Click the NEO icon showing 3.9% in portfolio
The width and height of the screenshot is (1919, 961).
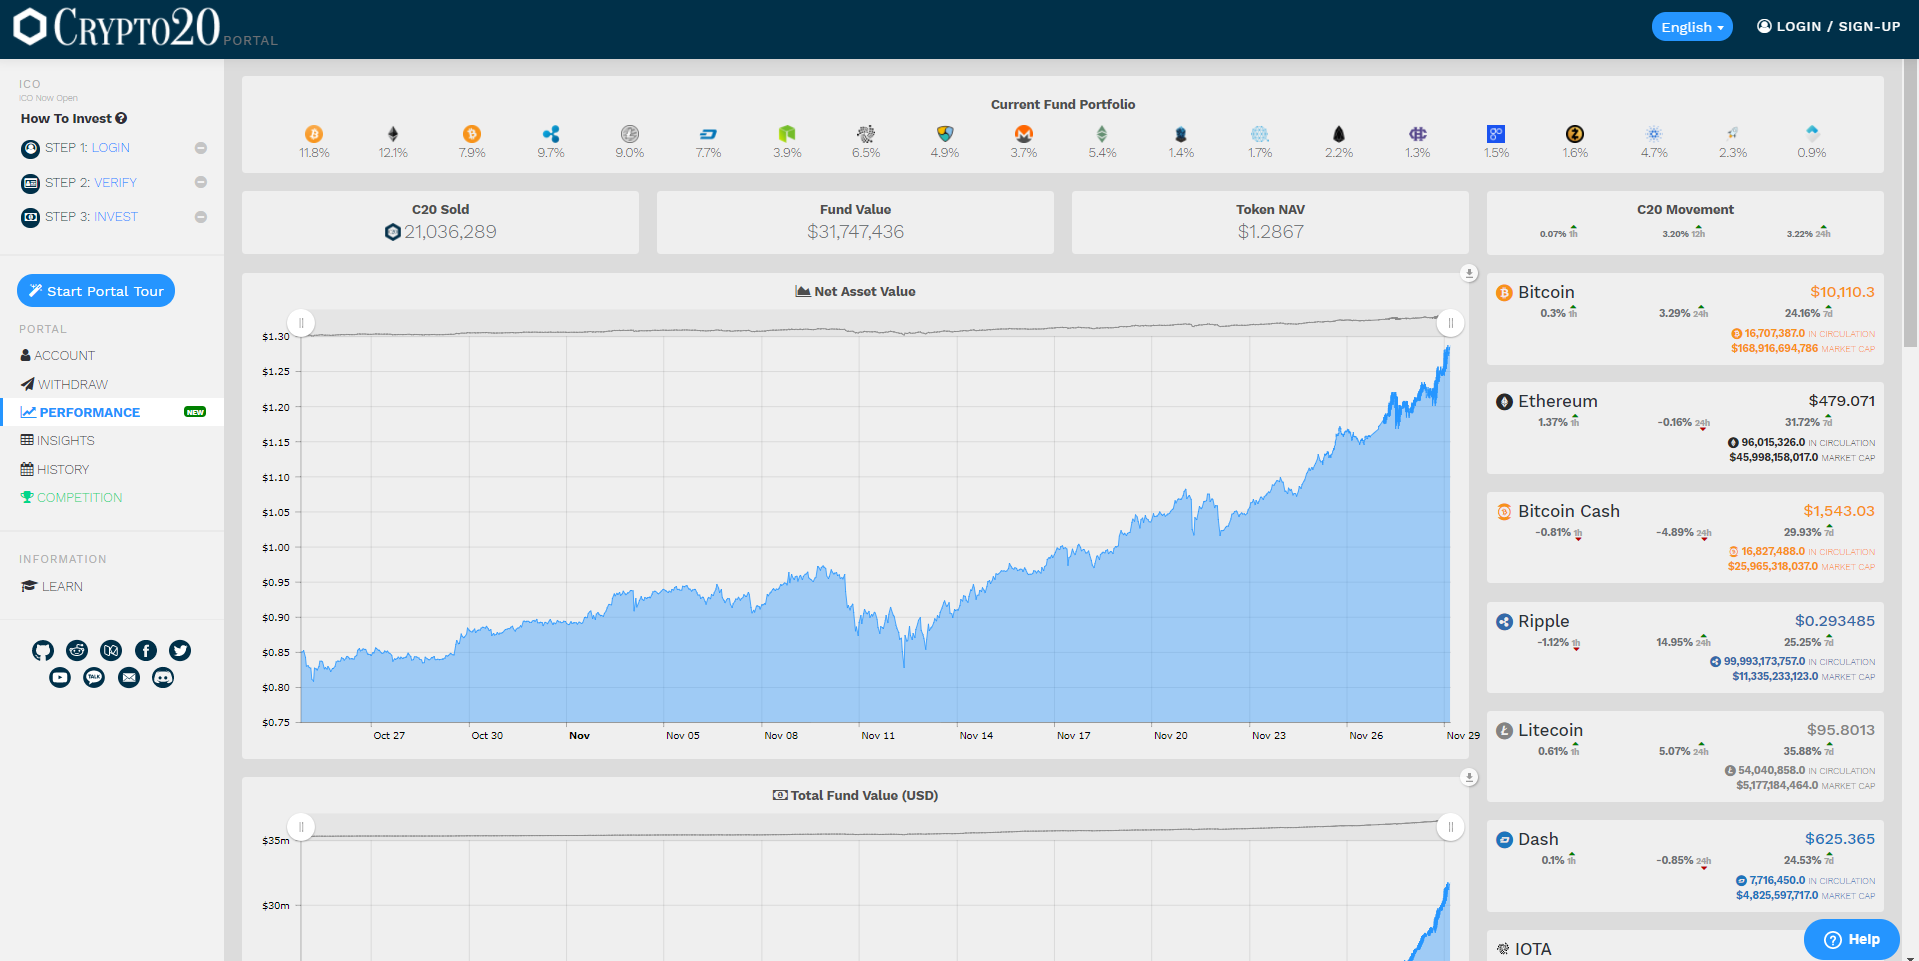coord(787,134)
